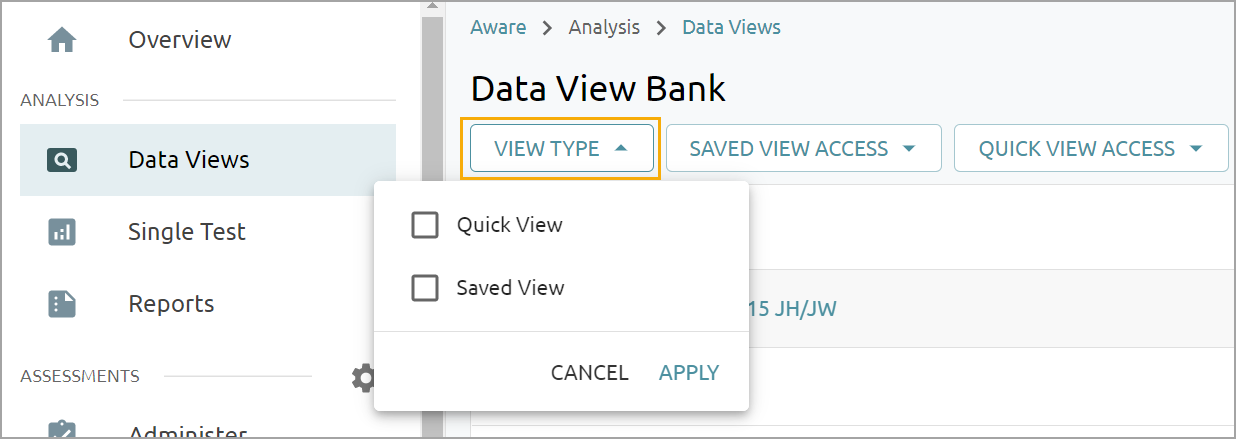Apply the View Type filter

[x=689, y=373]
